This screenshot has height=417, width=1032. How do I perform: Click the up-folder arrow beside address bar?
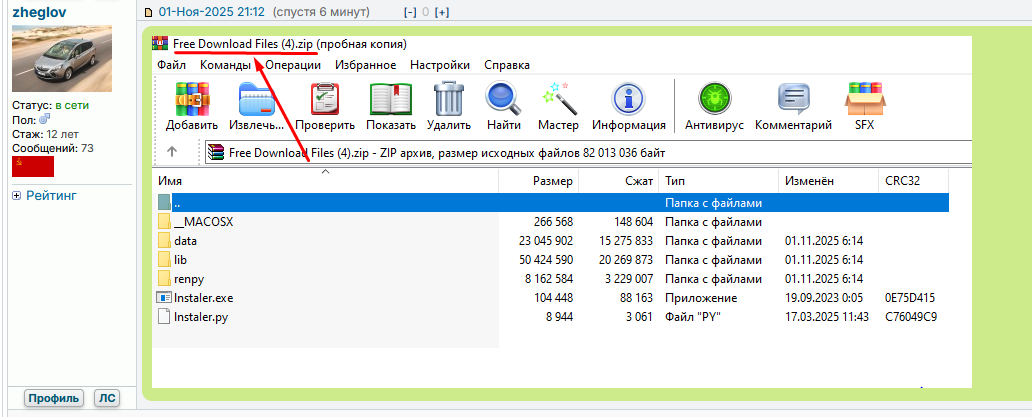[x=172, y=152]
